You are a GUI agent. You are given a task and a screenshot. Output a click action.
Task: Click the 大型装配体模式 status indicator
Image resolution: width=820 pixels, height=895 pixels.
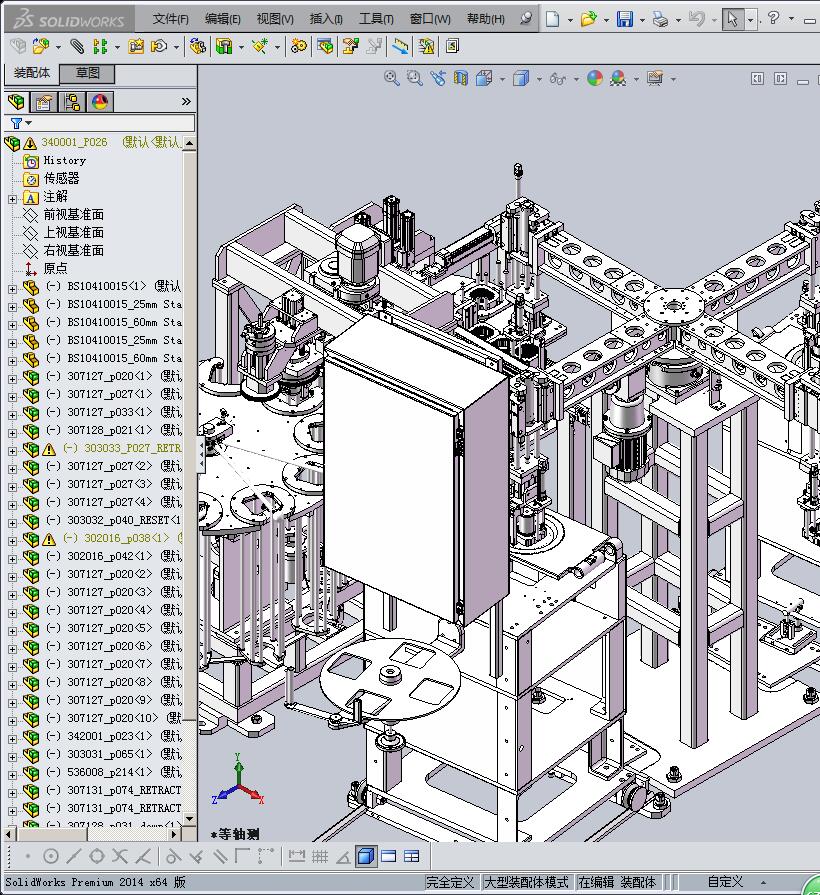526,882
